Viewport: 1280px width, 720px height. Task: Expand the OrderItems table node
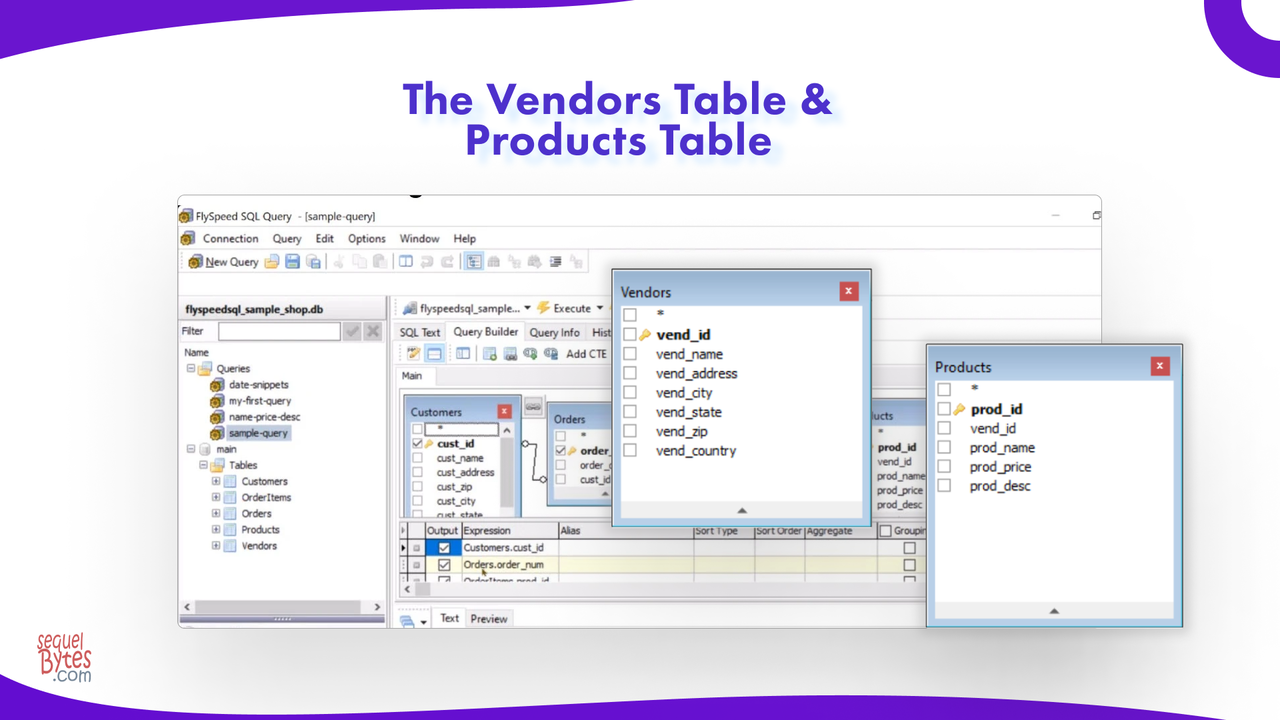click(216, 498)
